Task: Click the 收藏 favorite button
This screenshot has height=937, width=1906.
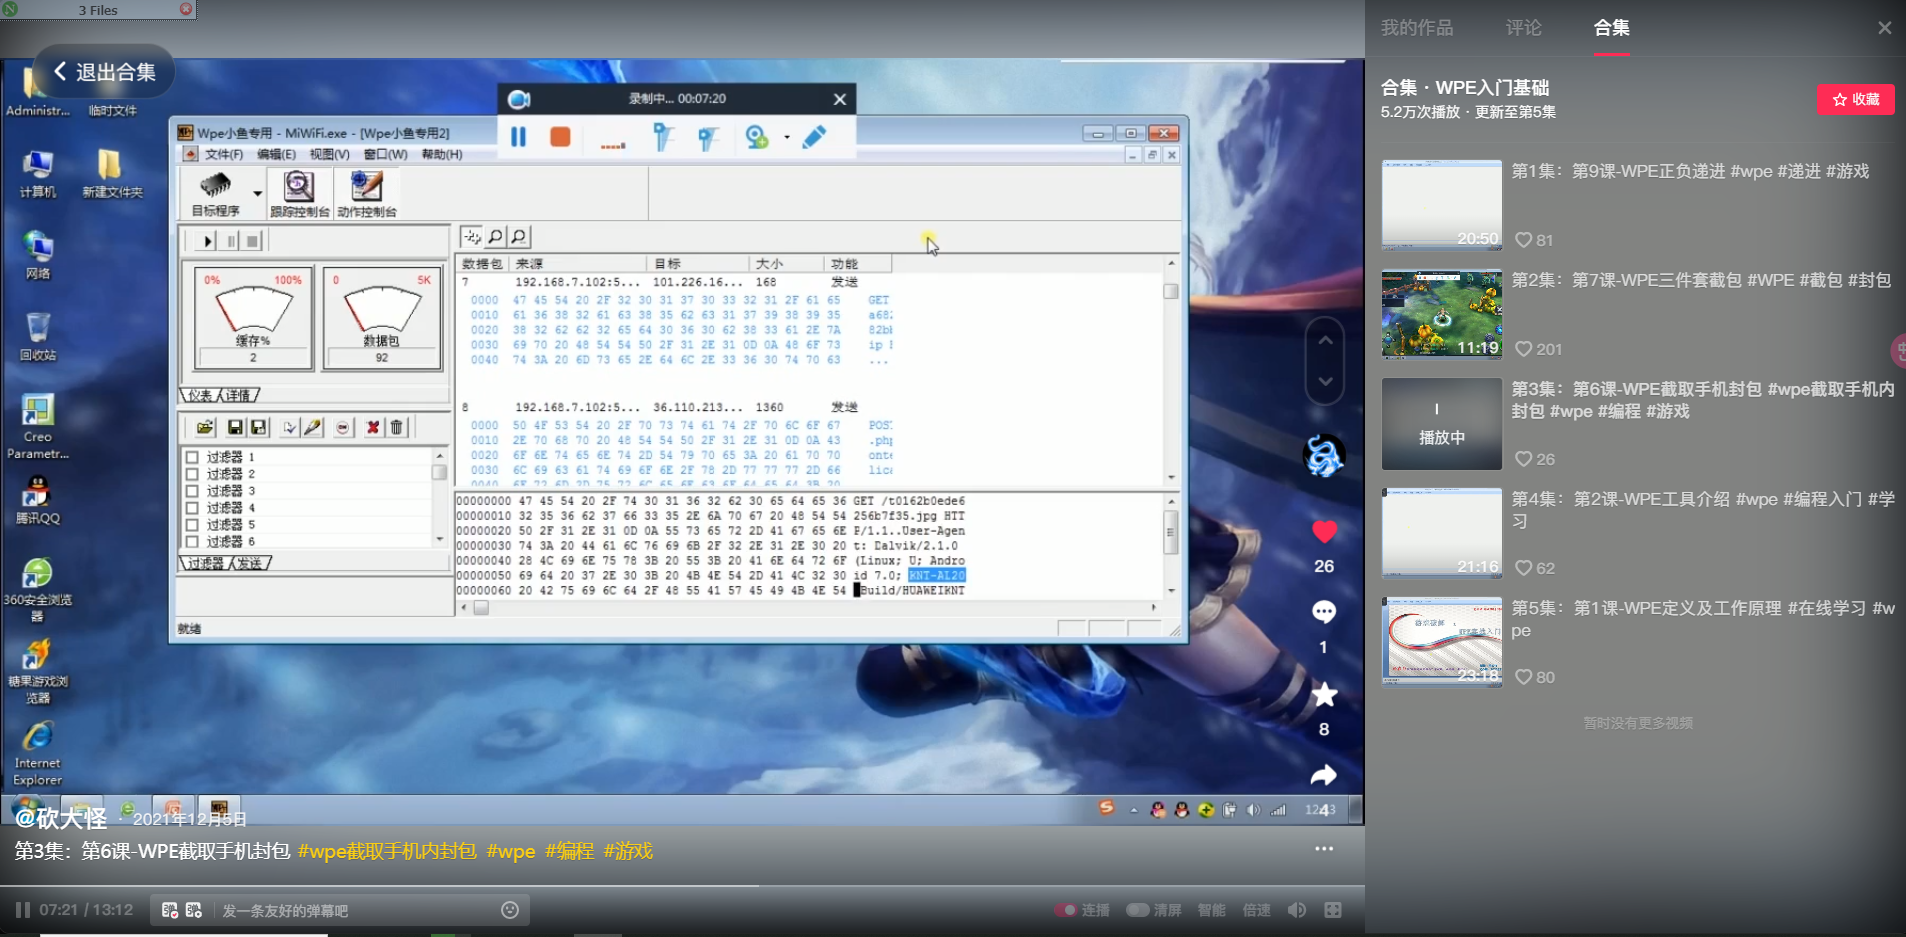Action: coord(1856,99)
